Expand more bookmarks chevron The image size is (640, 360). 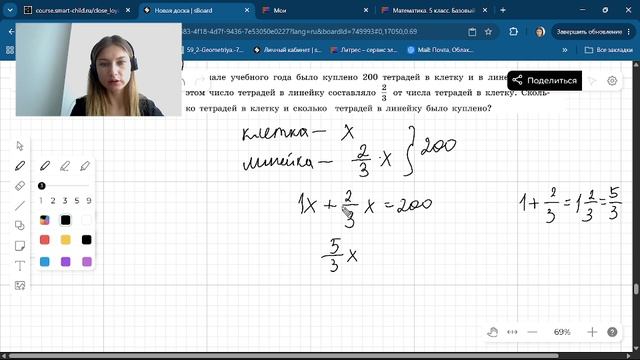pyautogui.click(x=565, y=50)
